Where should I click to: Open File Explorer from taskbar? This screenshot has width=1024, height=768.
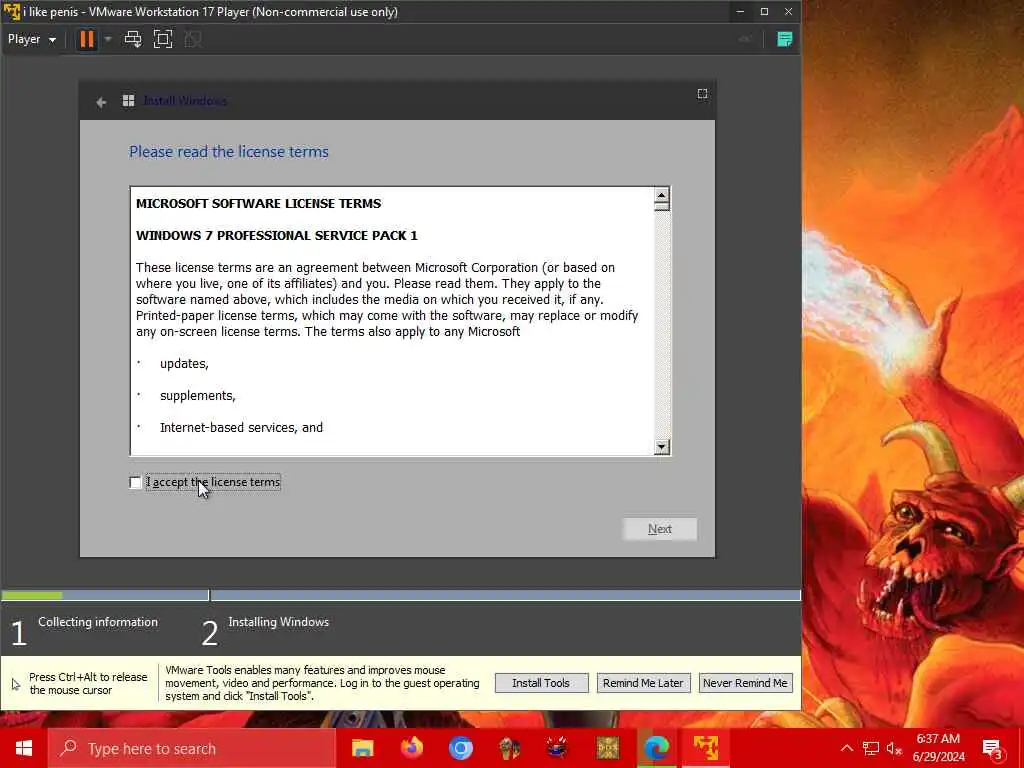point(362,748)
